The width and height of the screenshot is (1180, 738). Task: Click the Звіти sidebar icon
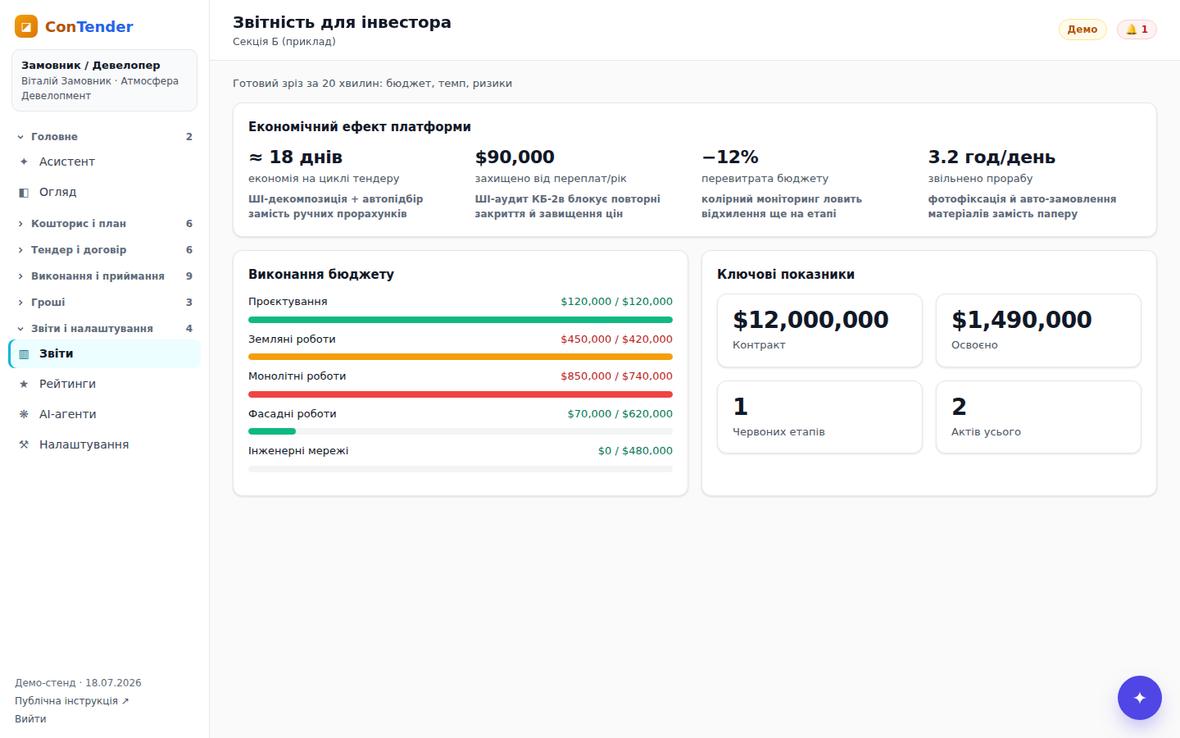[24, 354]
